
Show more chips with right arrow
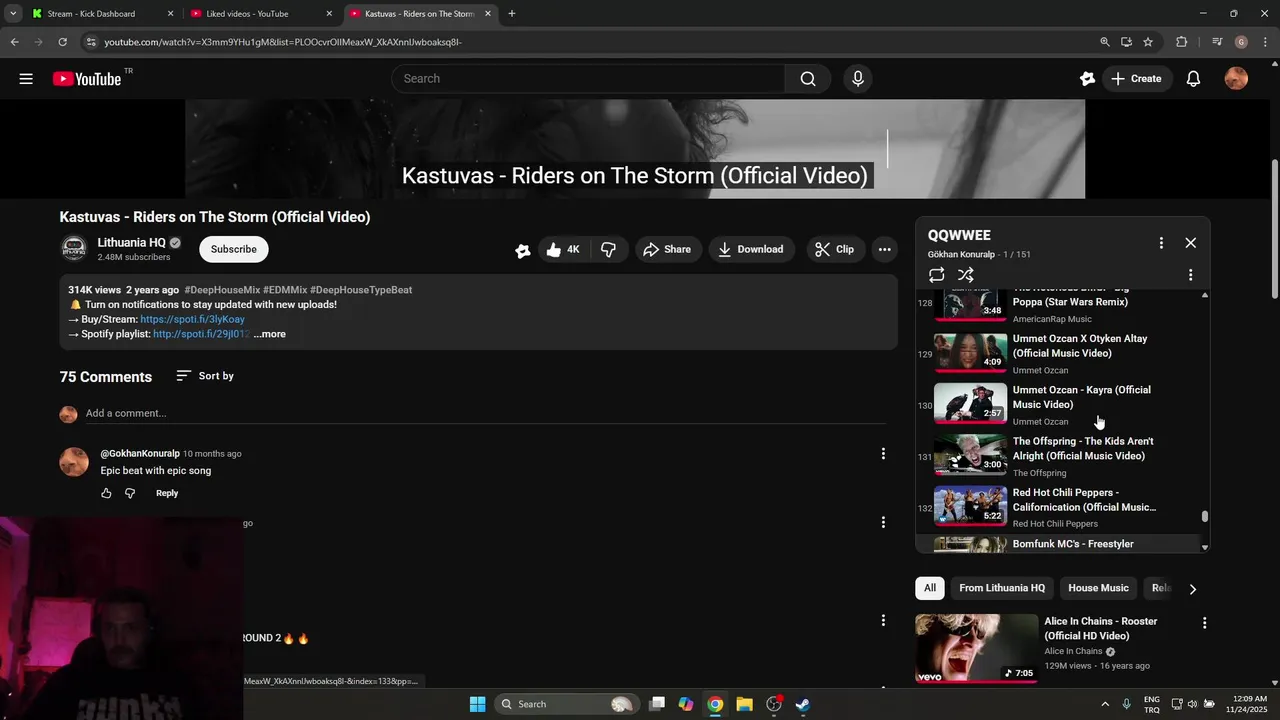point(1192,589)
